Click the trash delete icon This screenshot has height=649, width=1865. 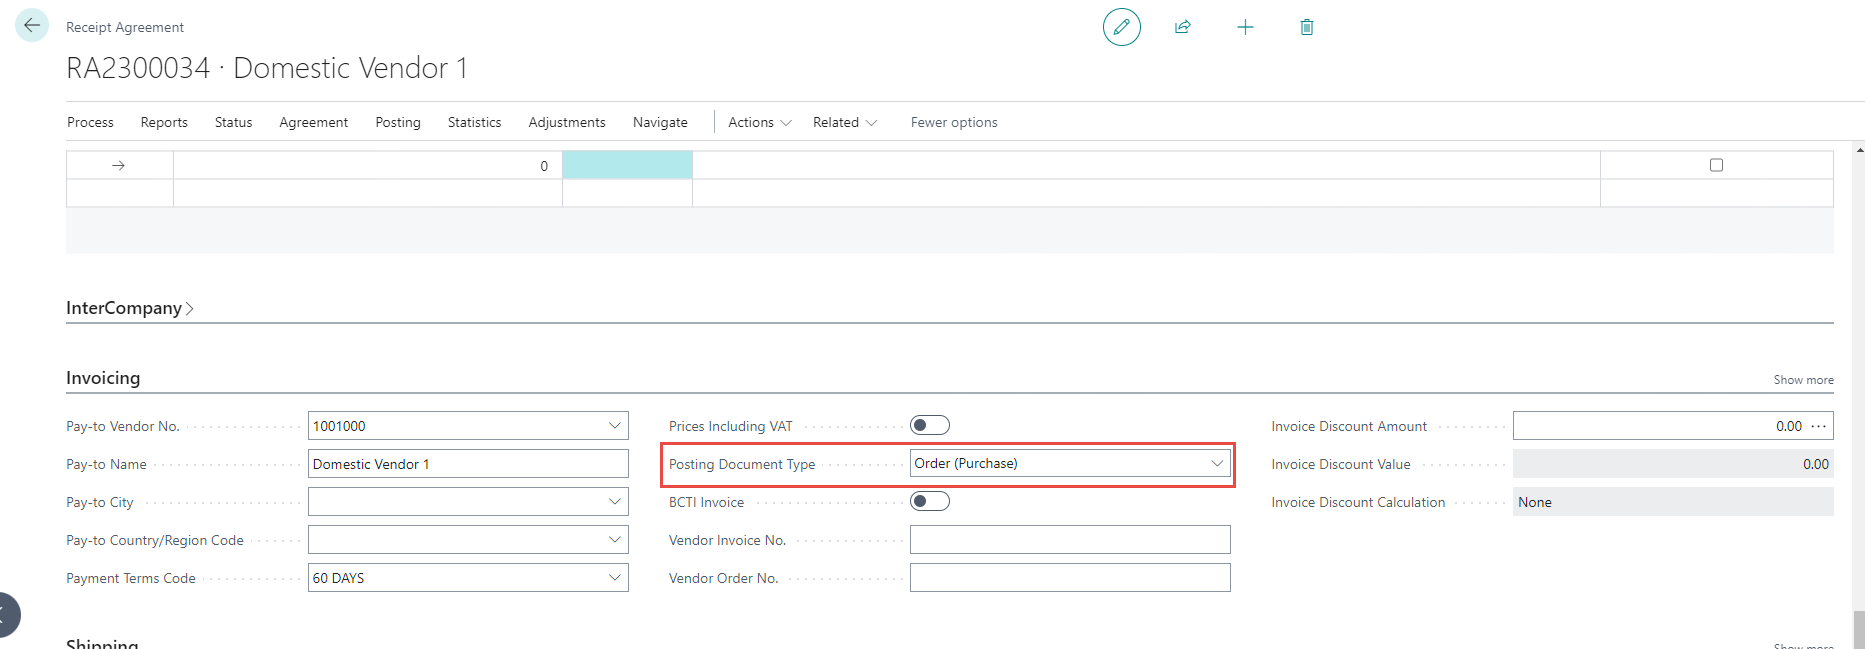[x=1306, y=27]
